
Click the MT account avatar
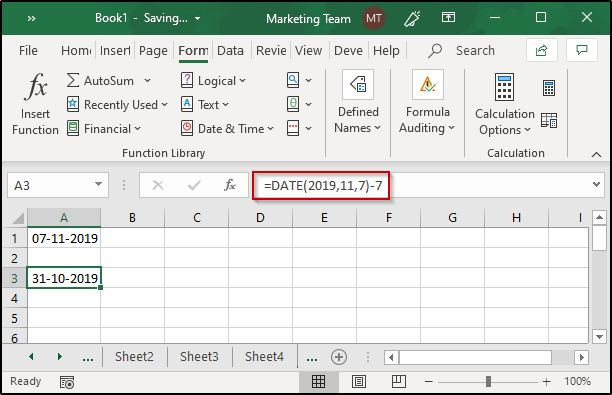(x=374, y=18)
